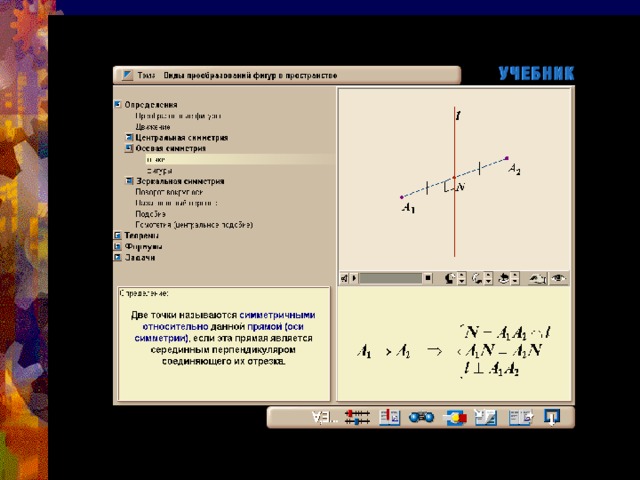This screenshot has width=640, height=480.
Task: Expand the Задачи section
Action: pos(118,257)
